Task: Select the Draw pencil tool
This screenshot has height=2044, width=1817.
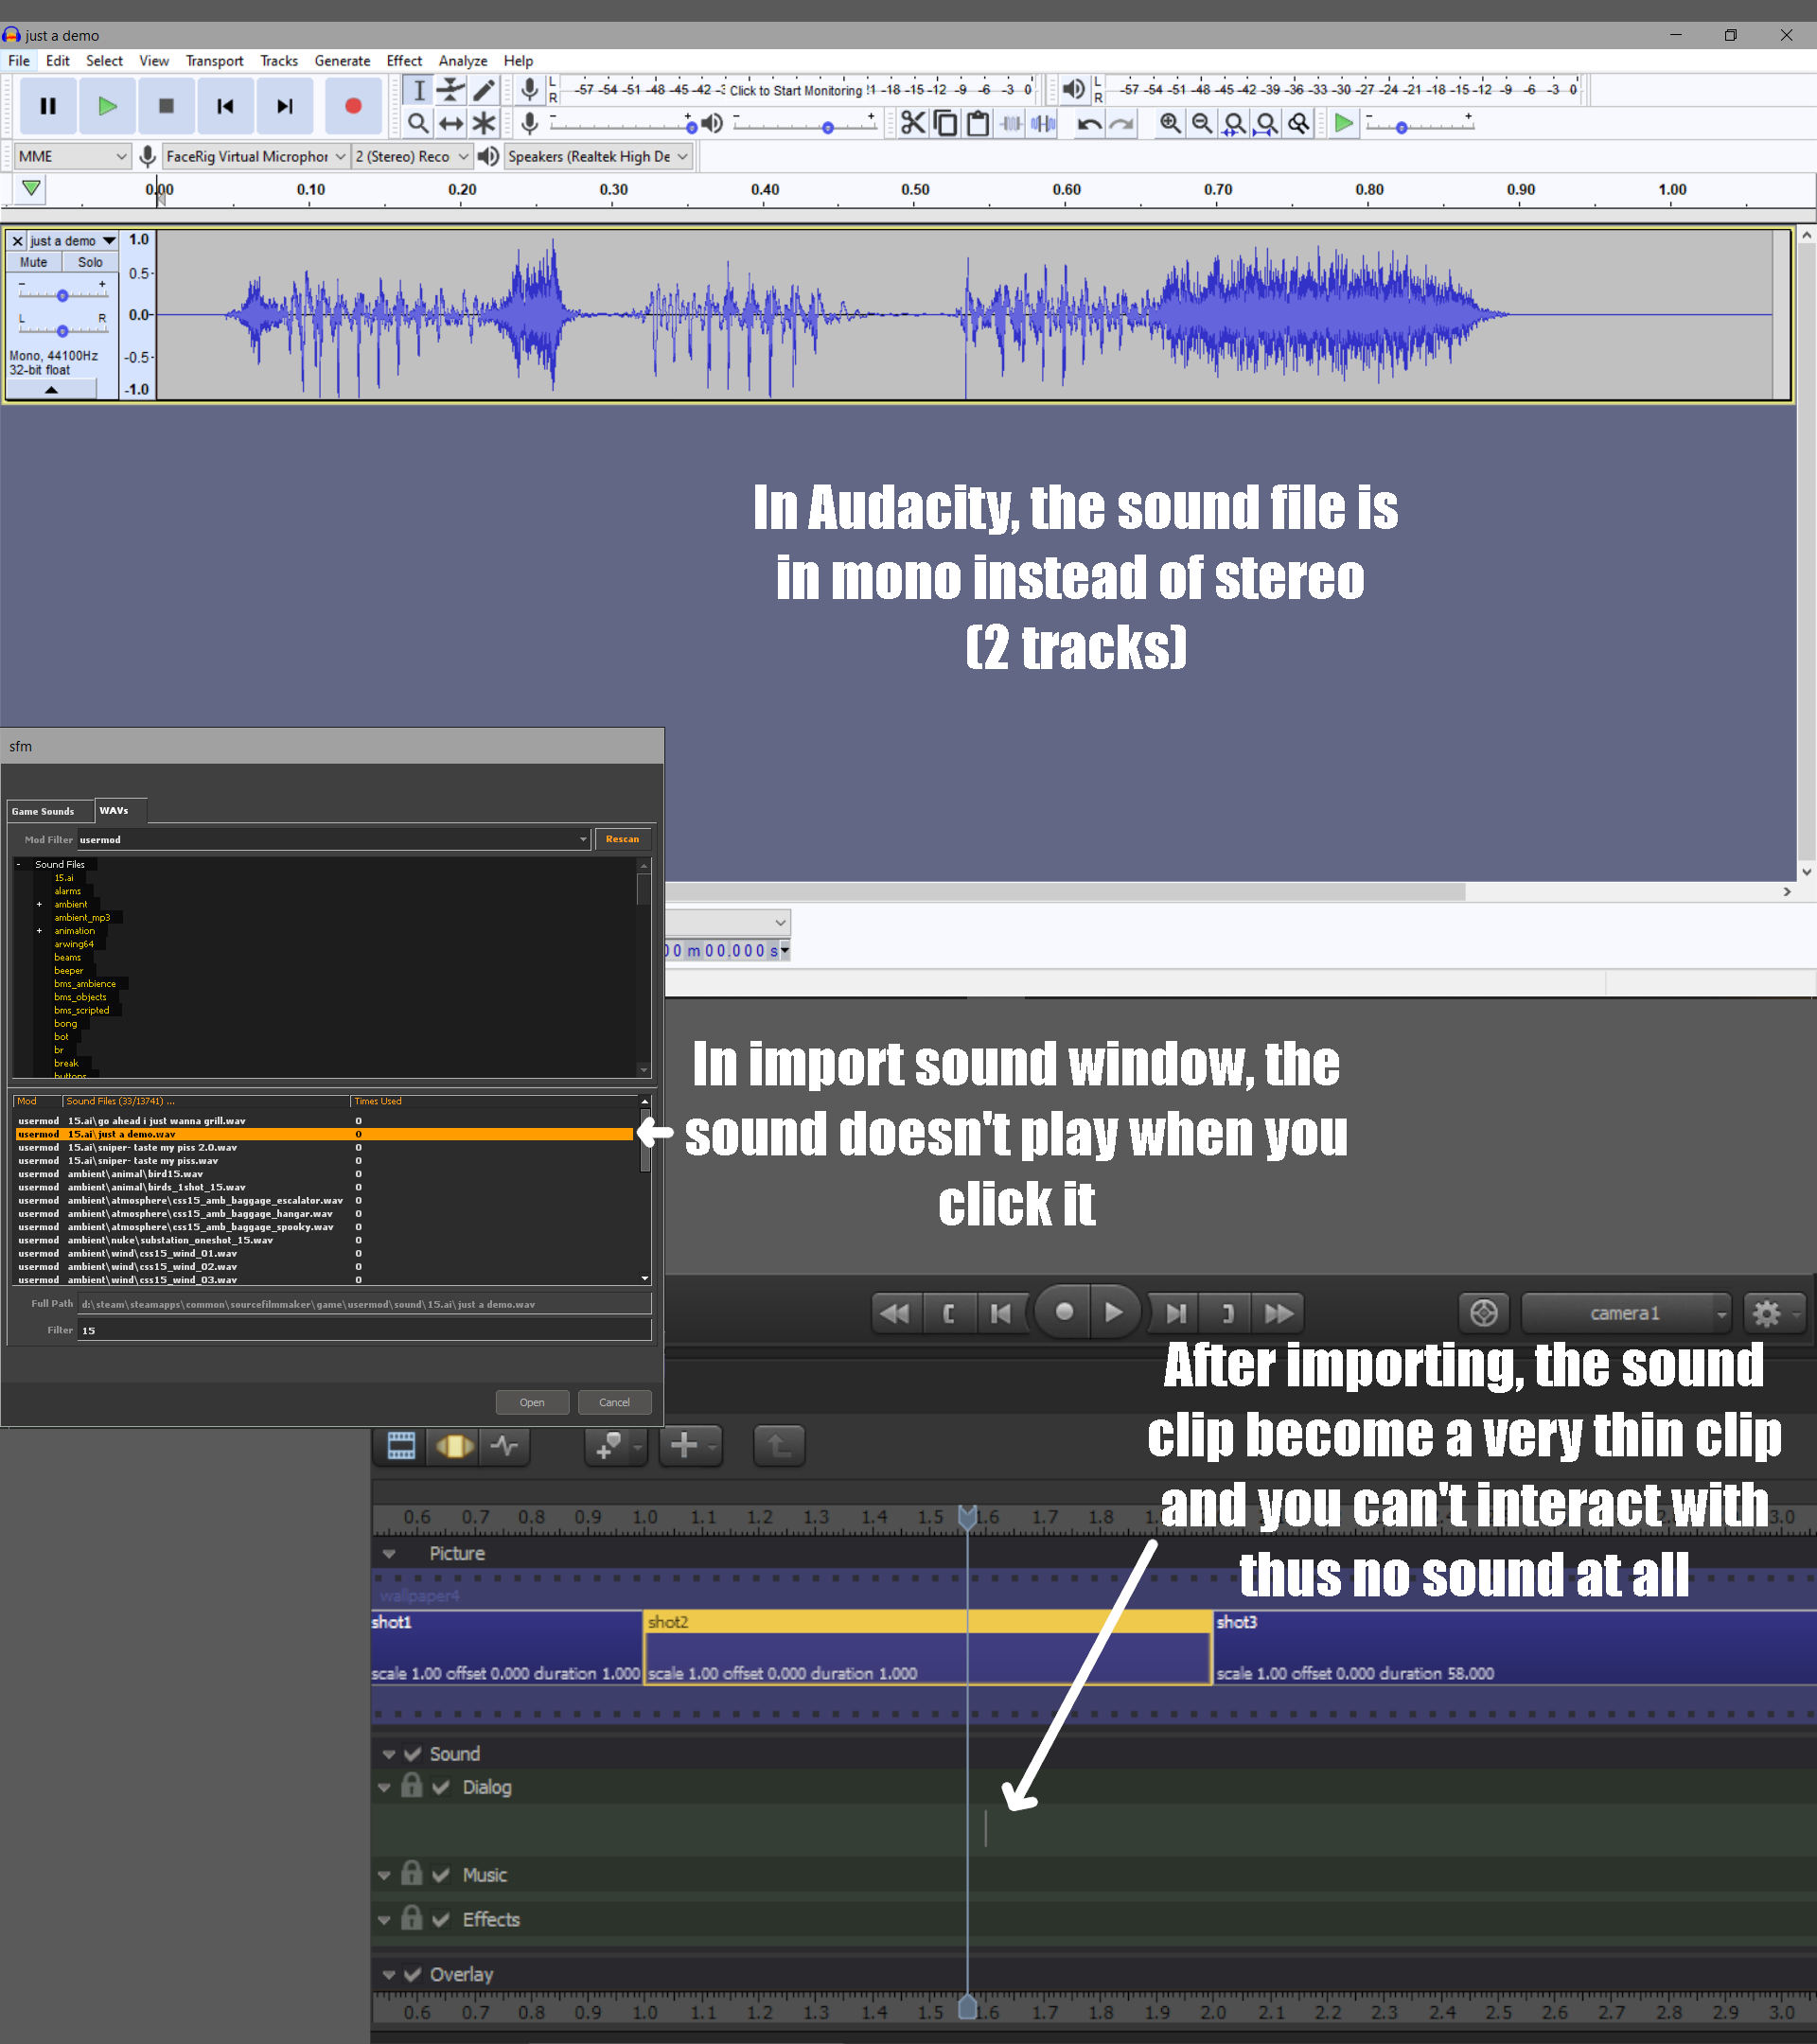Action: click(x=484, y=90)
